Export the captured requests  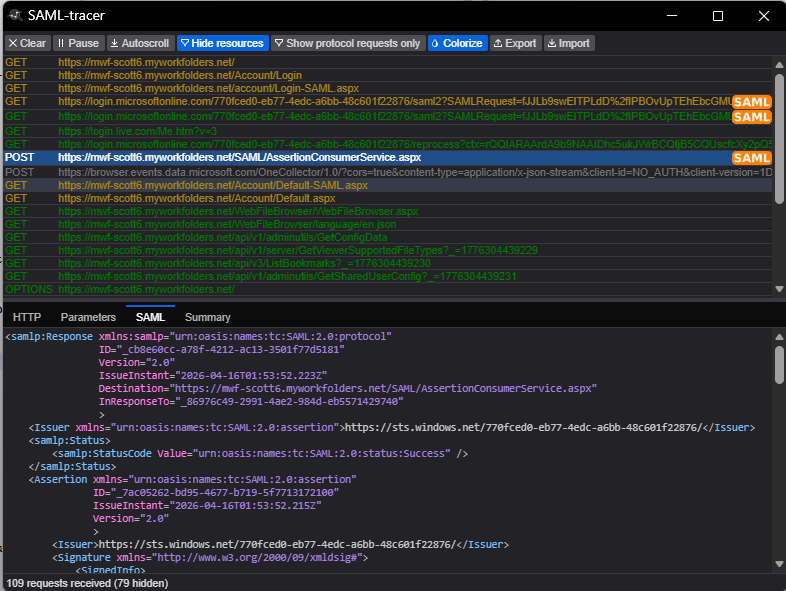pos(514,43)
